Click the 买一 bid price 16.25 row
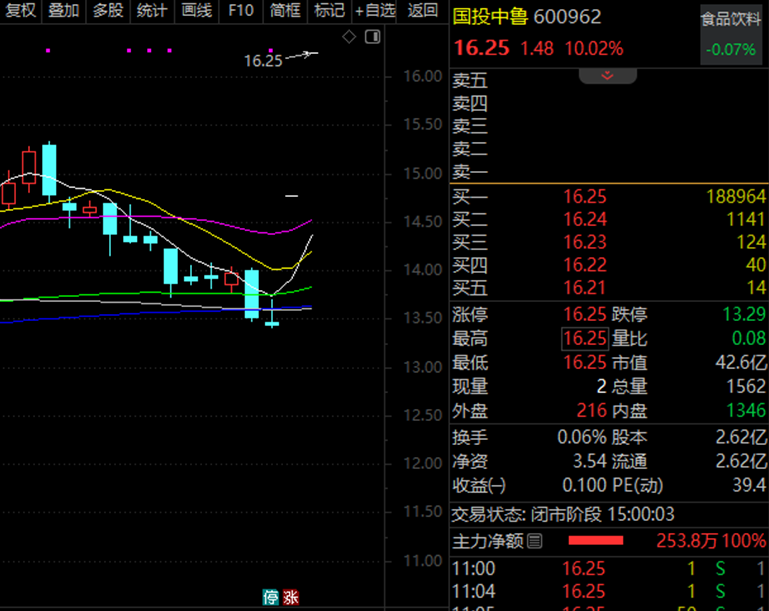Screen dimensions: 769x611 pyautogui.click(x=584, y=196)
